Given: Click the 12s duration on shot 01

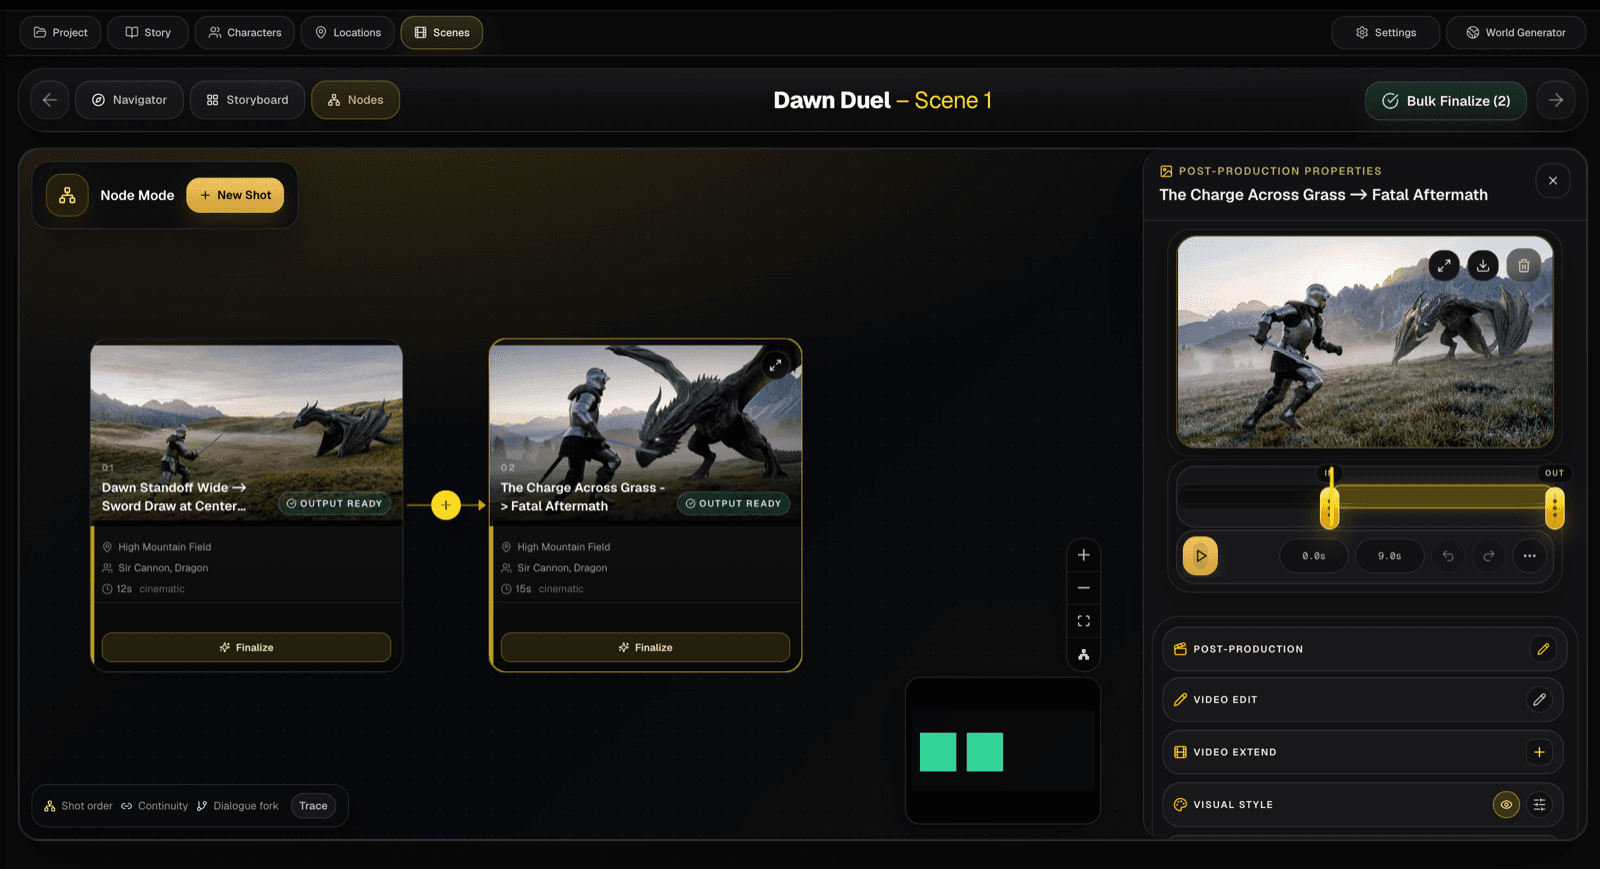Looking at the screenshot, I should point(124,589).
